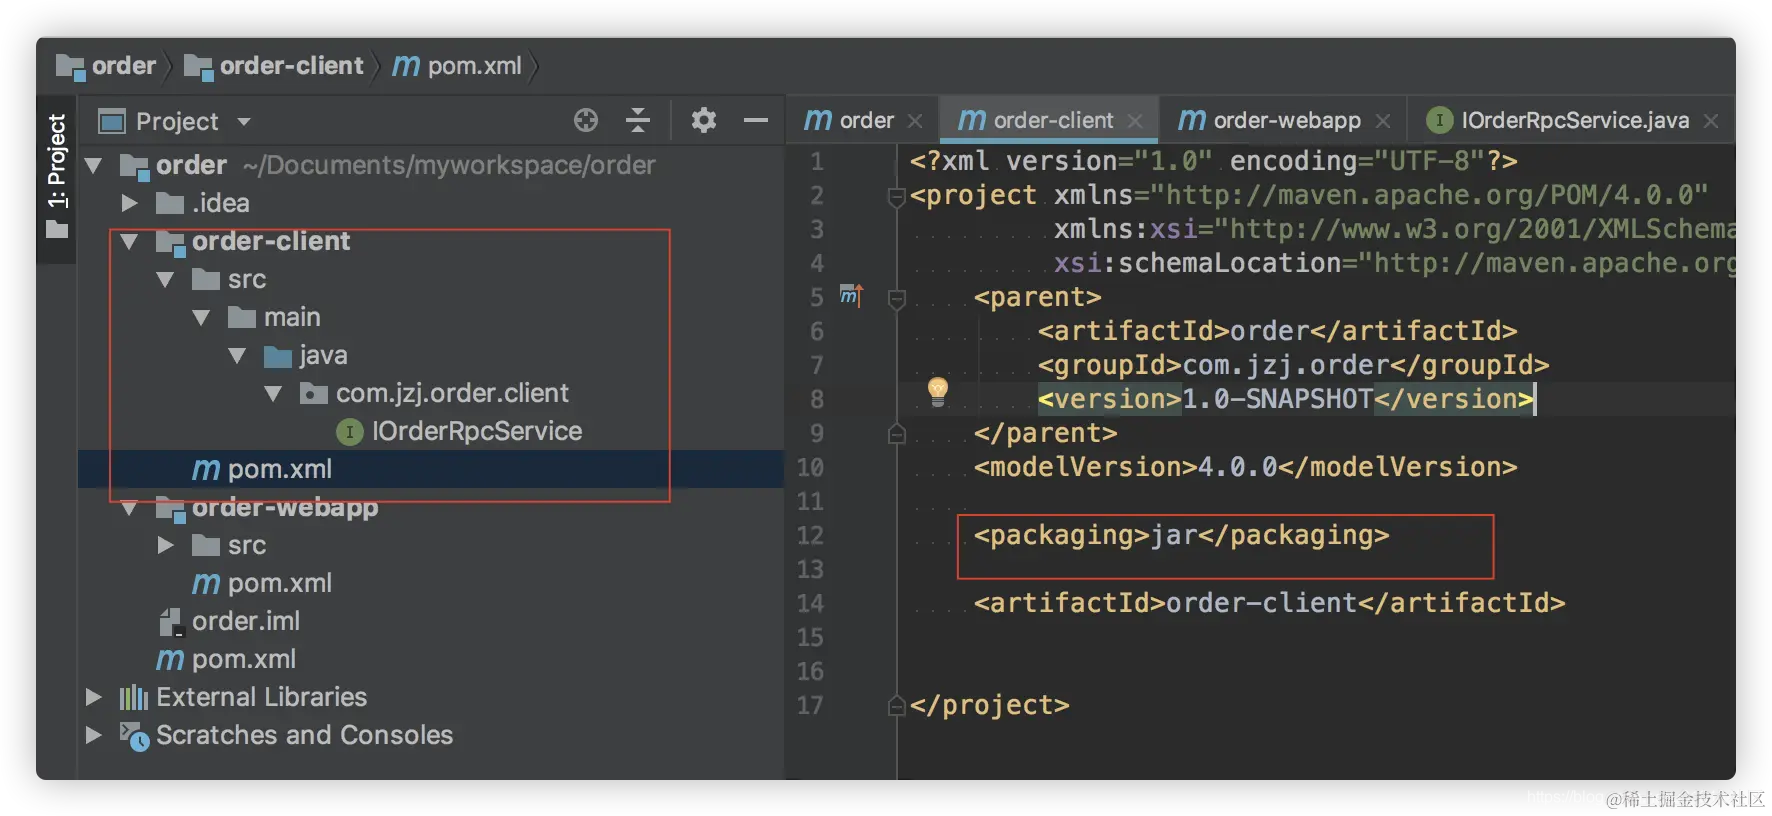Click the locate/scroll from source crosshair icon
Viewport: 1772px width, 816px height.
tap(586, 121)
